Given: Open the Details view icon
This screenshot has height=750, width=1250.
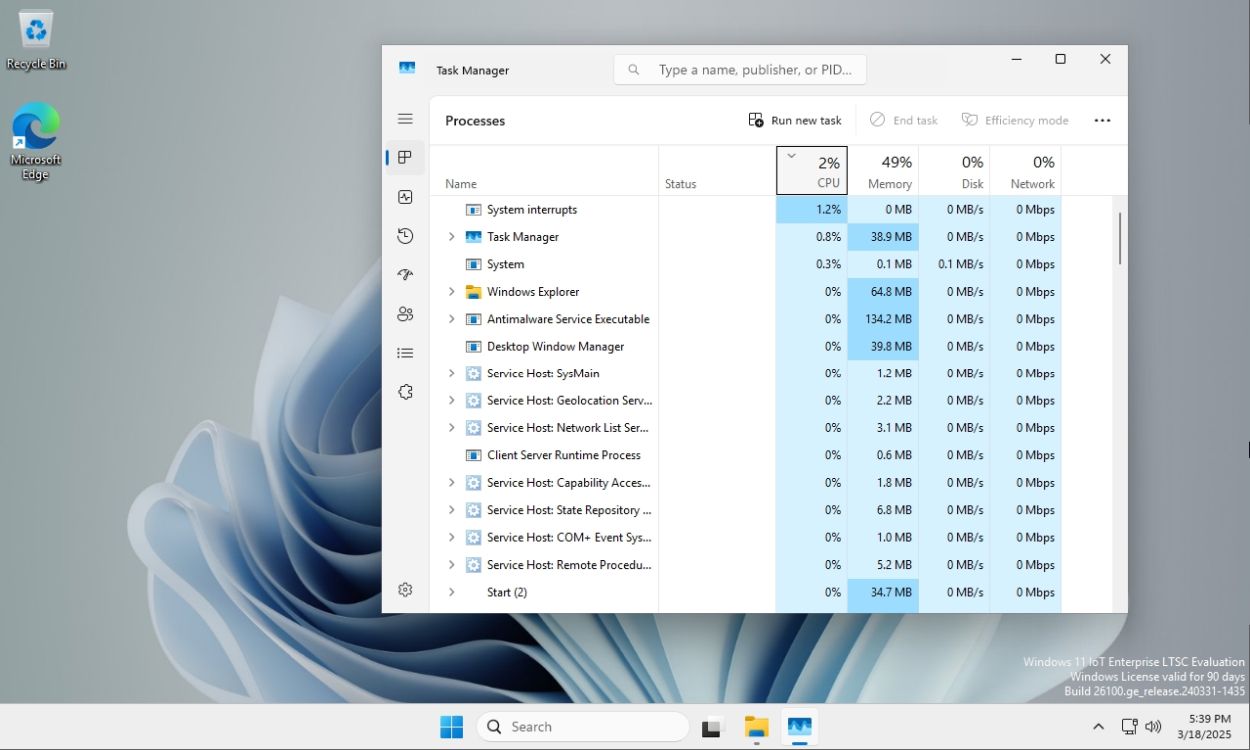Looking at the screenshot, I should [x=405, y=352].
